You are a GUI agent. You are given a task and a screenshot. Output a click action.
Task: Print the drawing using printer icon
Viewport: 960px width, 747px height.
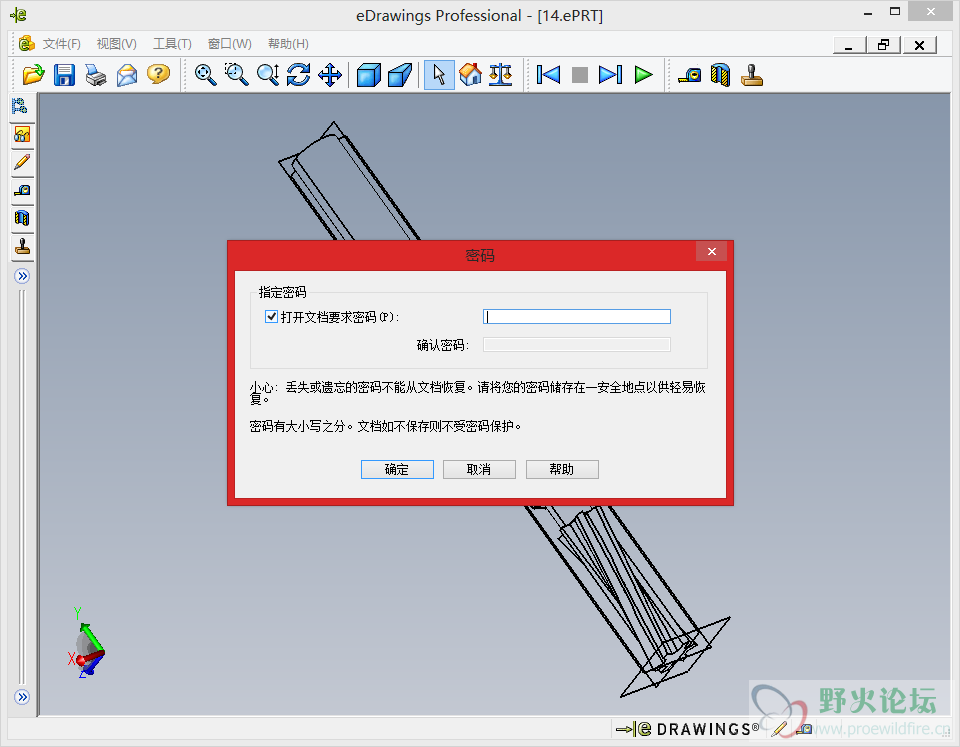pos(96,75)
